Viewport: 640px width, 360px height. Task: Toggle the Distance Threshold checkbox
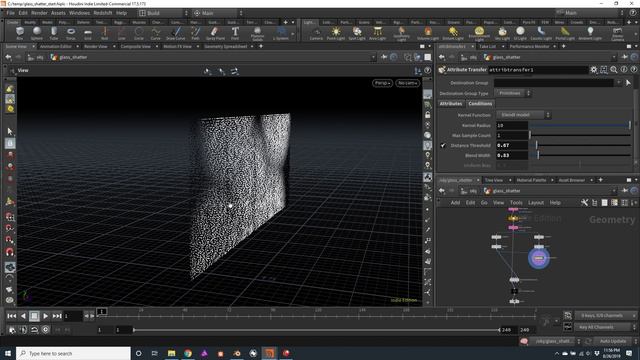point(443,145)
